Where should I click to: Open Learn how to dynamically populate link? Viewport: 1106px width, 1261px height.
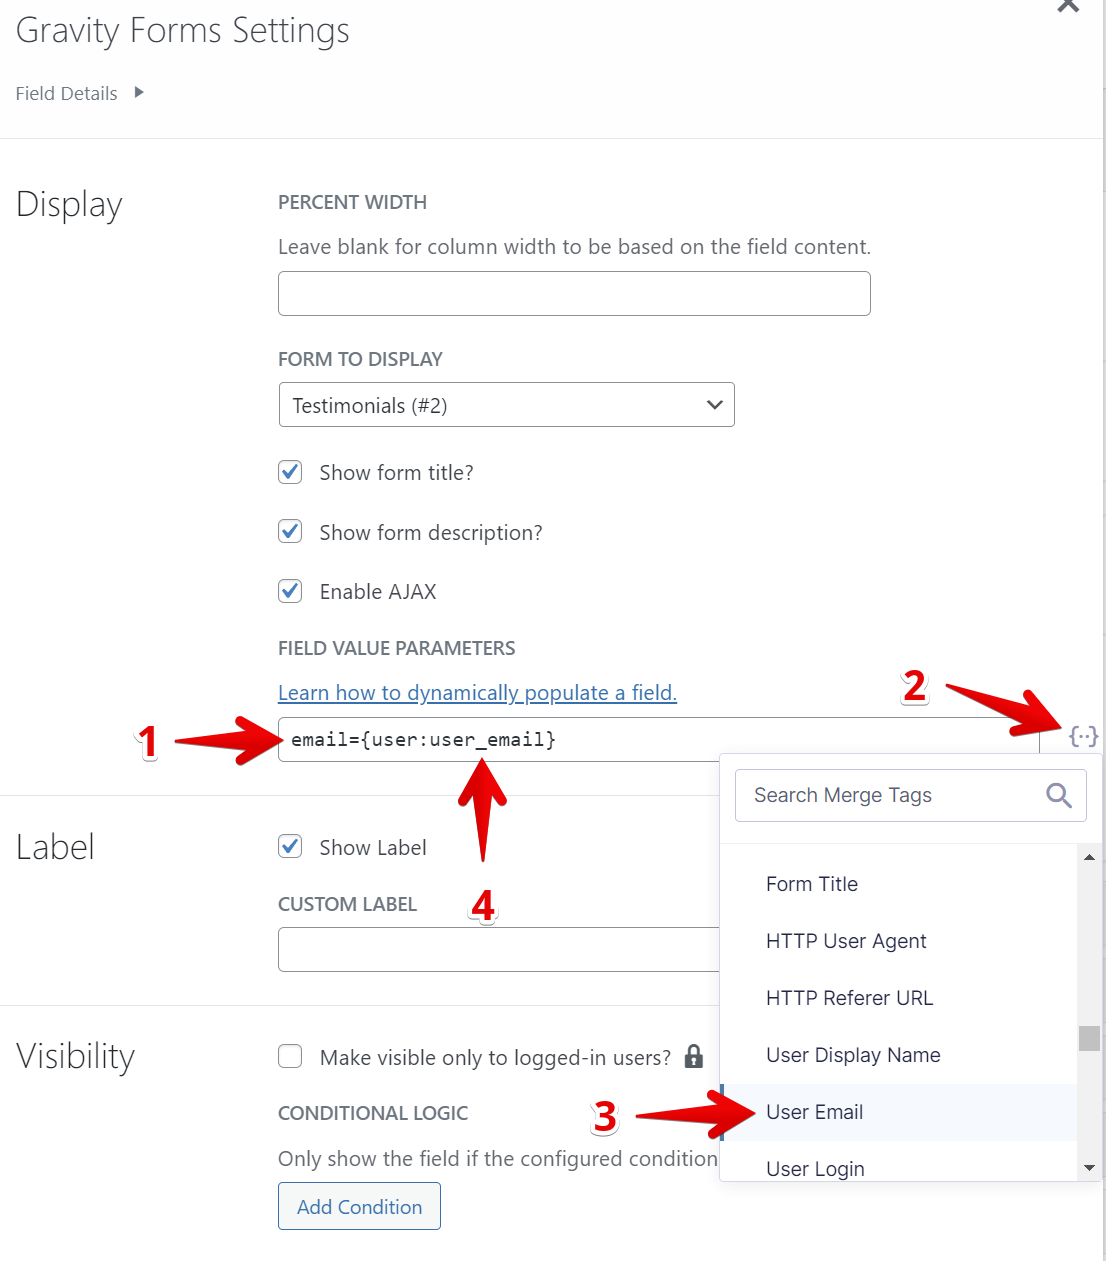point(477,693)
